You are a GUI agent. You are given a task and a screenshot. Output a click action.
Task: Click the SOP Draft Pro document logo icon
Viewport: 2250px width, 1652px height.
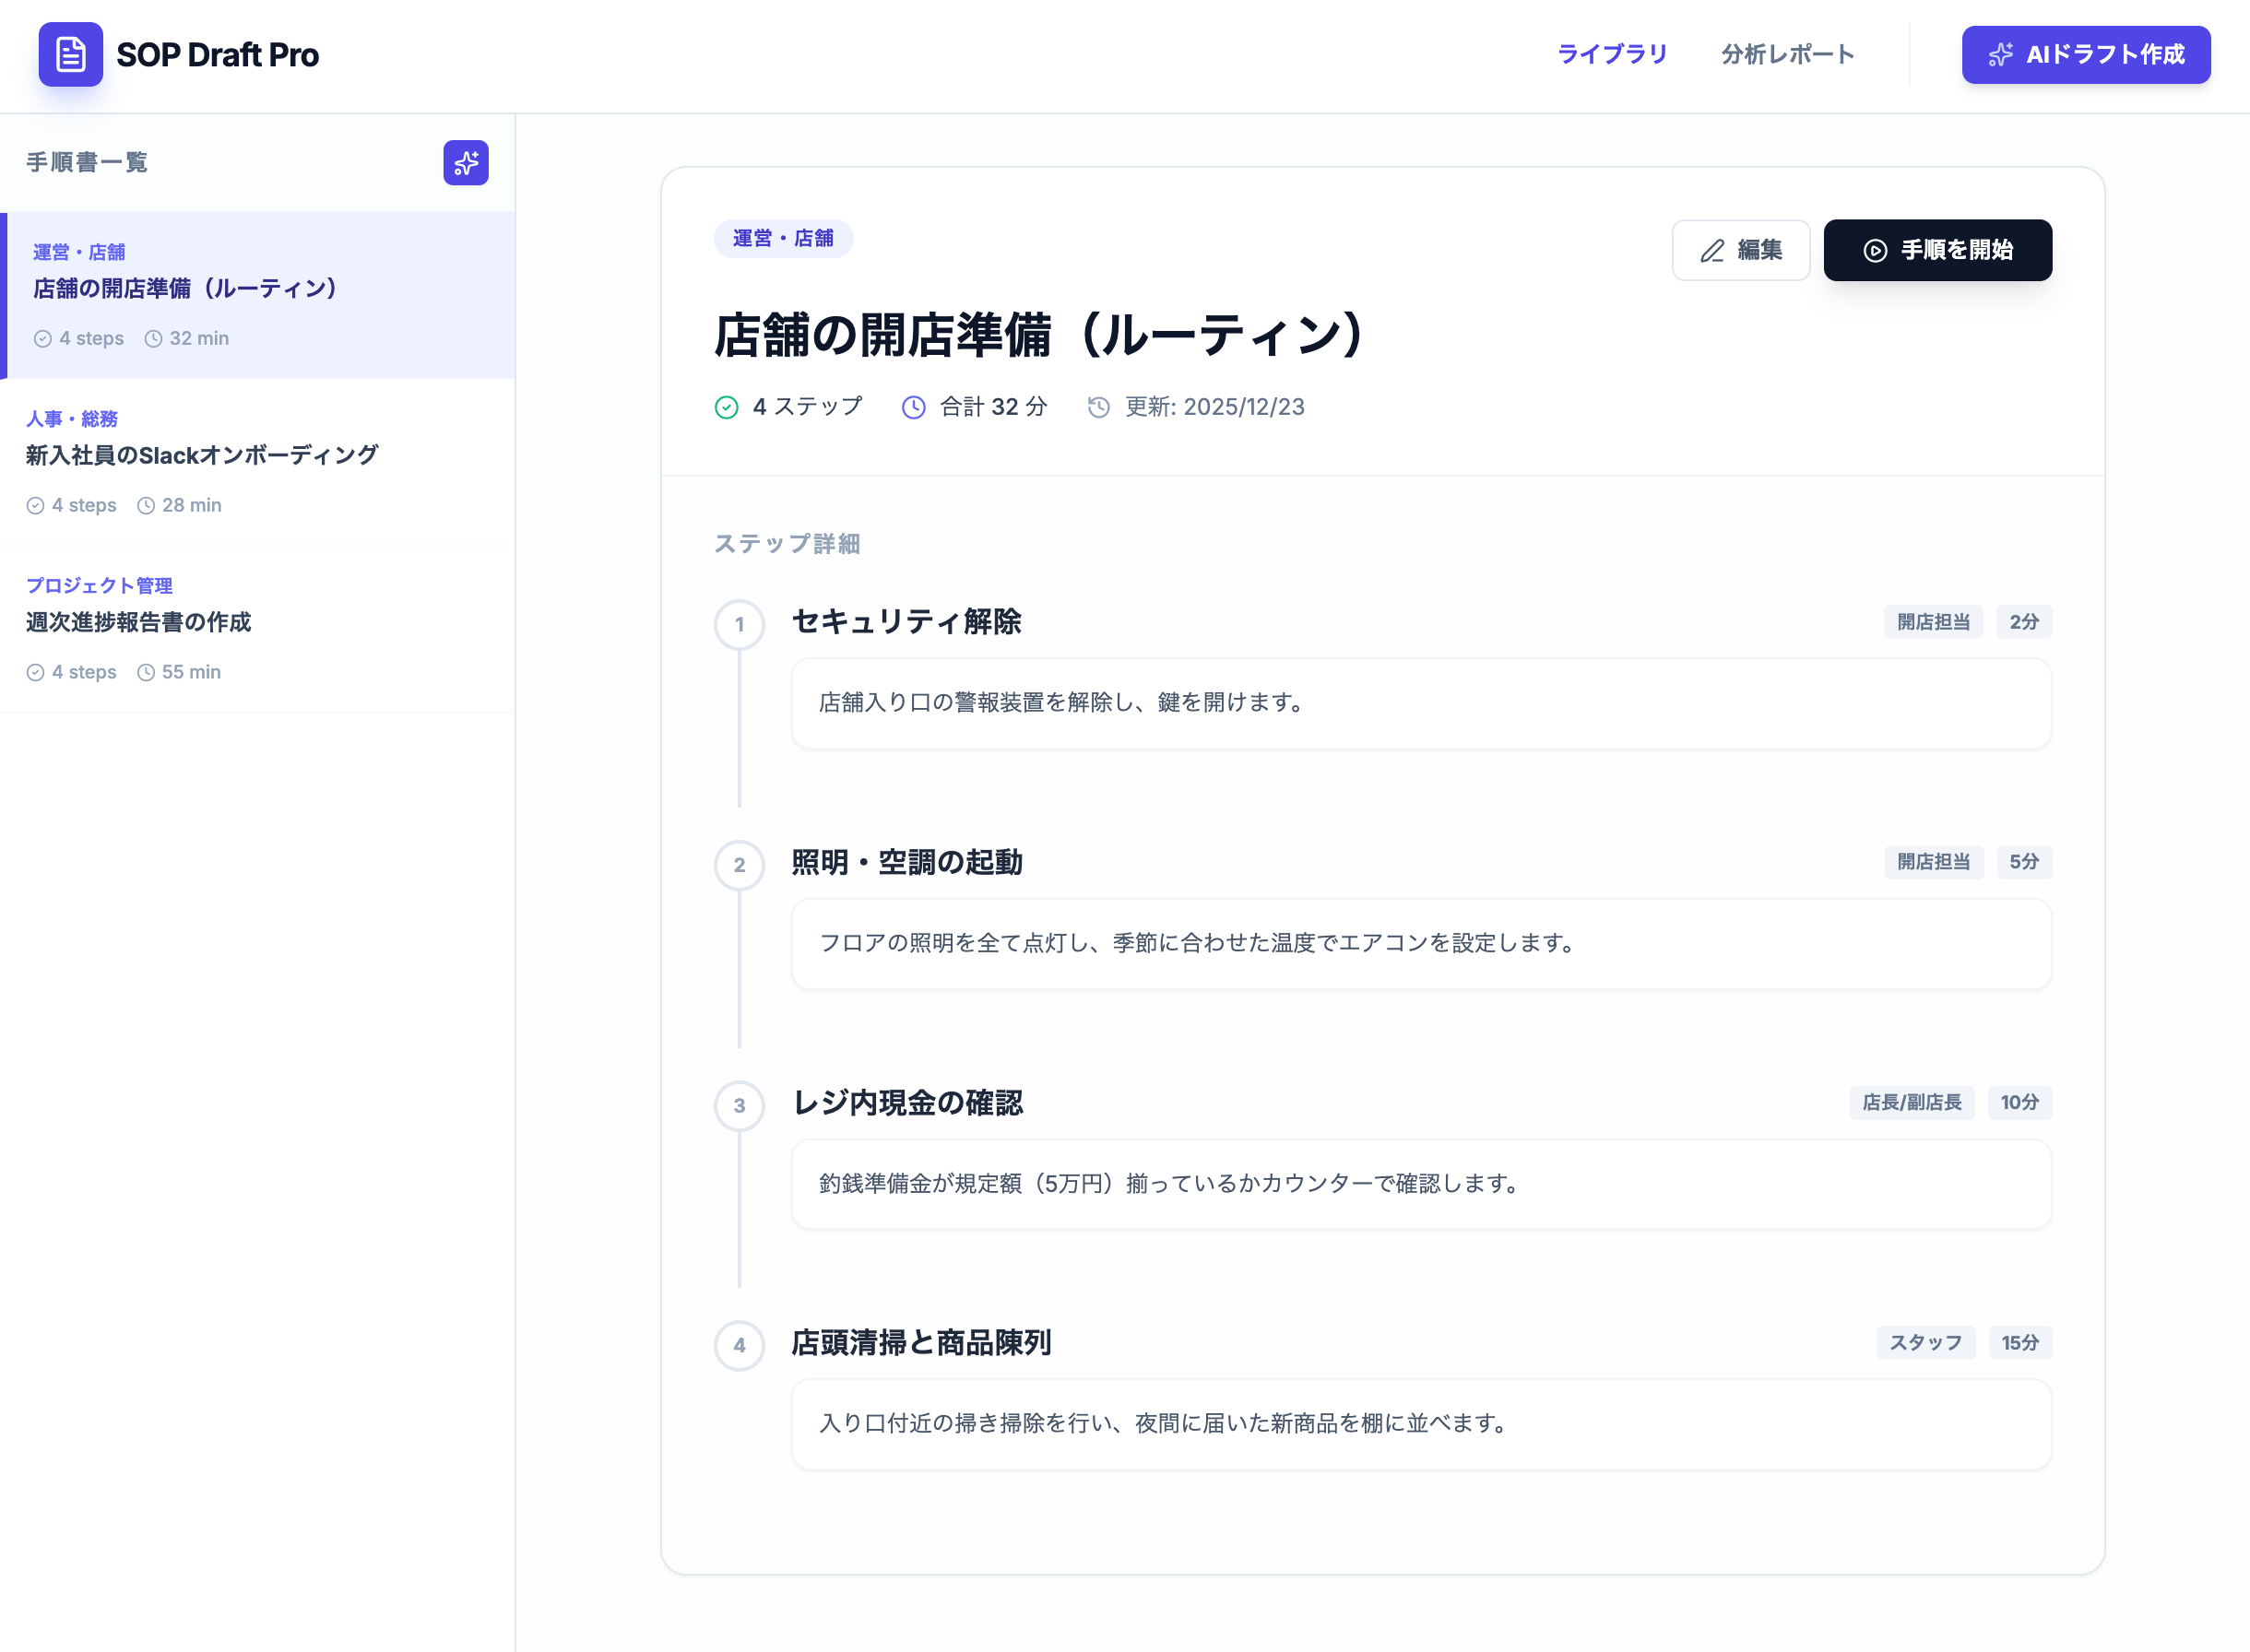click(70, 54)
